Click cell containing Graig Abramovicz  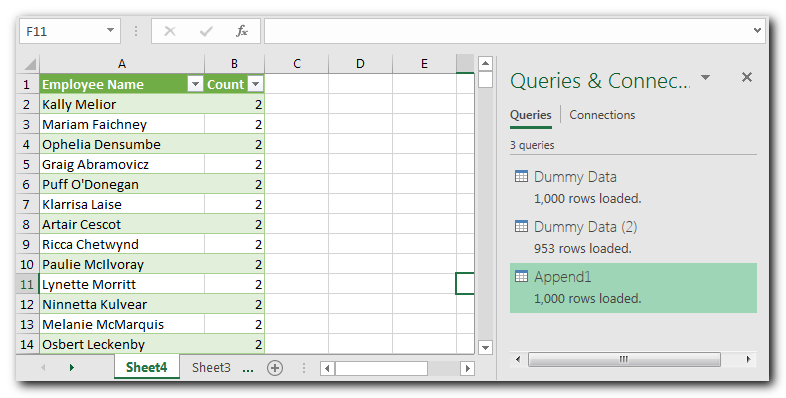(122, 164)
